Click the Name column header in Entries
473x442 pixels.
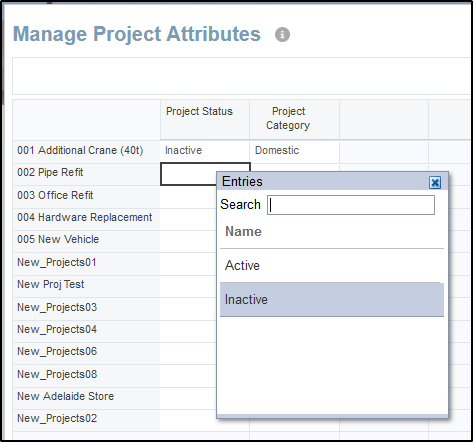tap(243, 231)
